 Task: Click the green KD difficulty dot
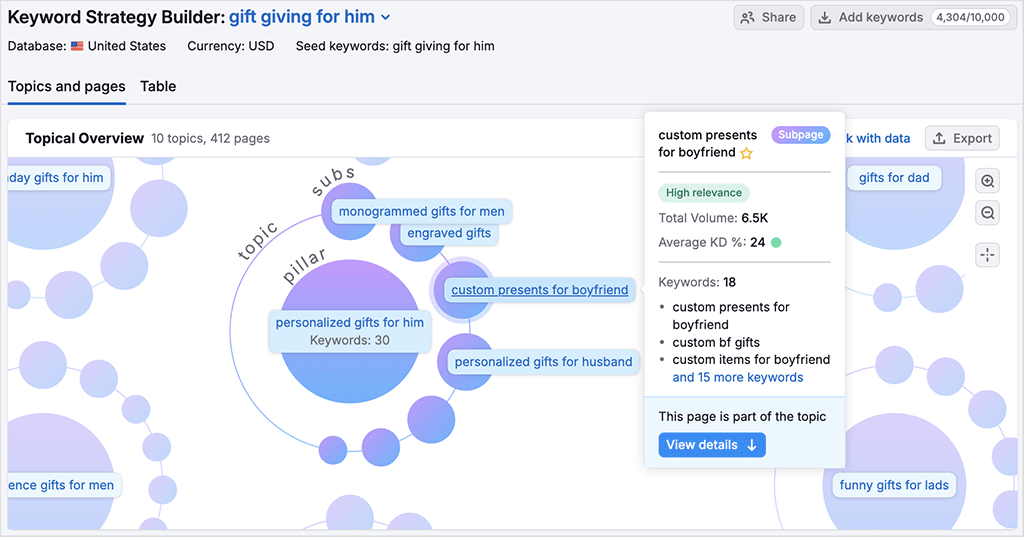(x=776, y=242)
